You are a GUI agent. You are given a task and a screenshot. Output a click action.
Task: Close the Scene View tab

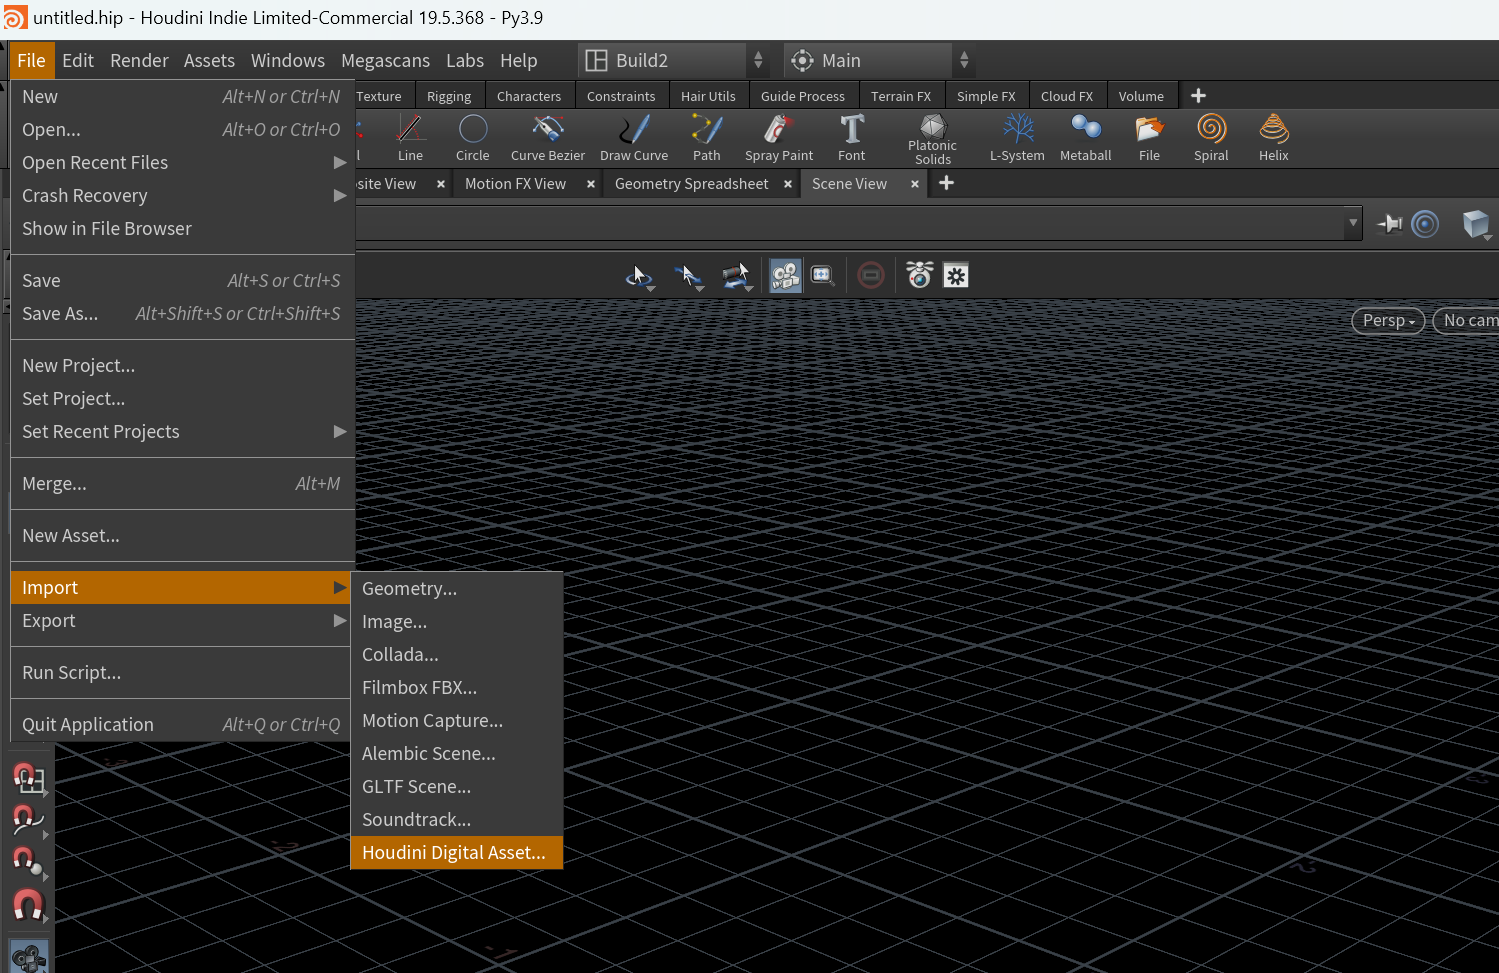(x=915, y=184)
